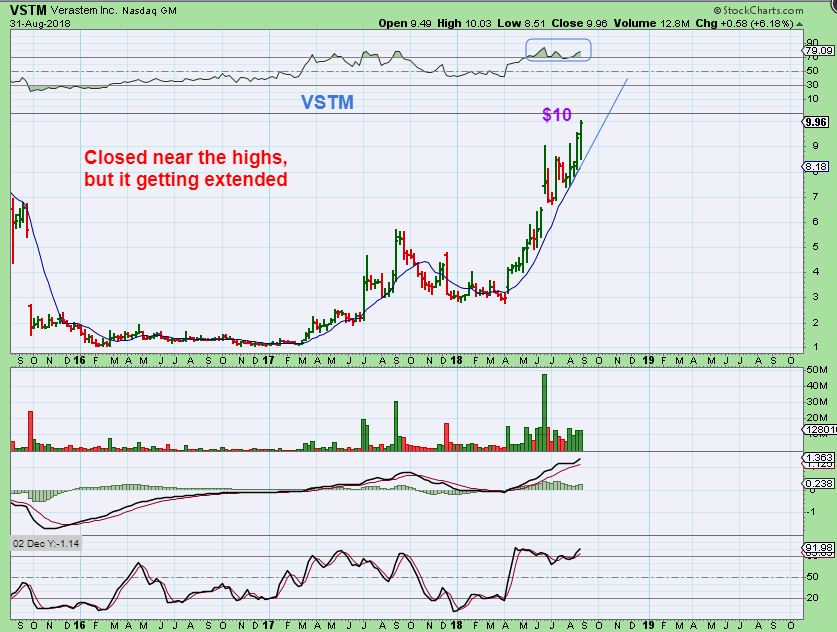Click the purple $10 price annotation
Screen dimensions: 837x632
click(557, 114)
